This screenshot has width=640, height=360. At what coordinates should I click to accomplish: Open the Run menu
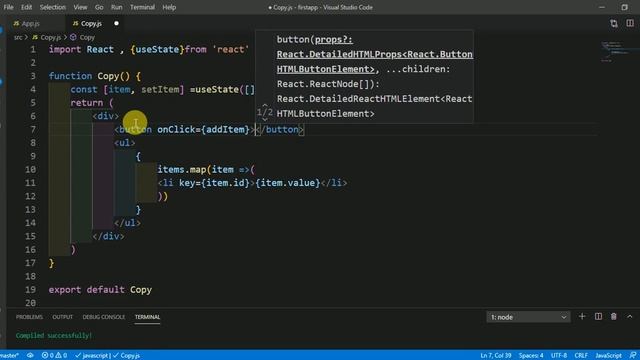[116, 7]
